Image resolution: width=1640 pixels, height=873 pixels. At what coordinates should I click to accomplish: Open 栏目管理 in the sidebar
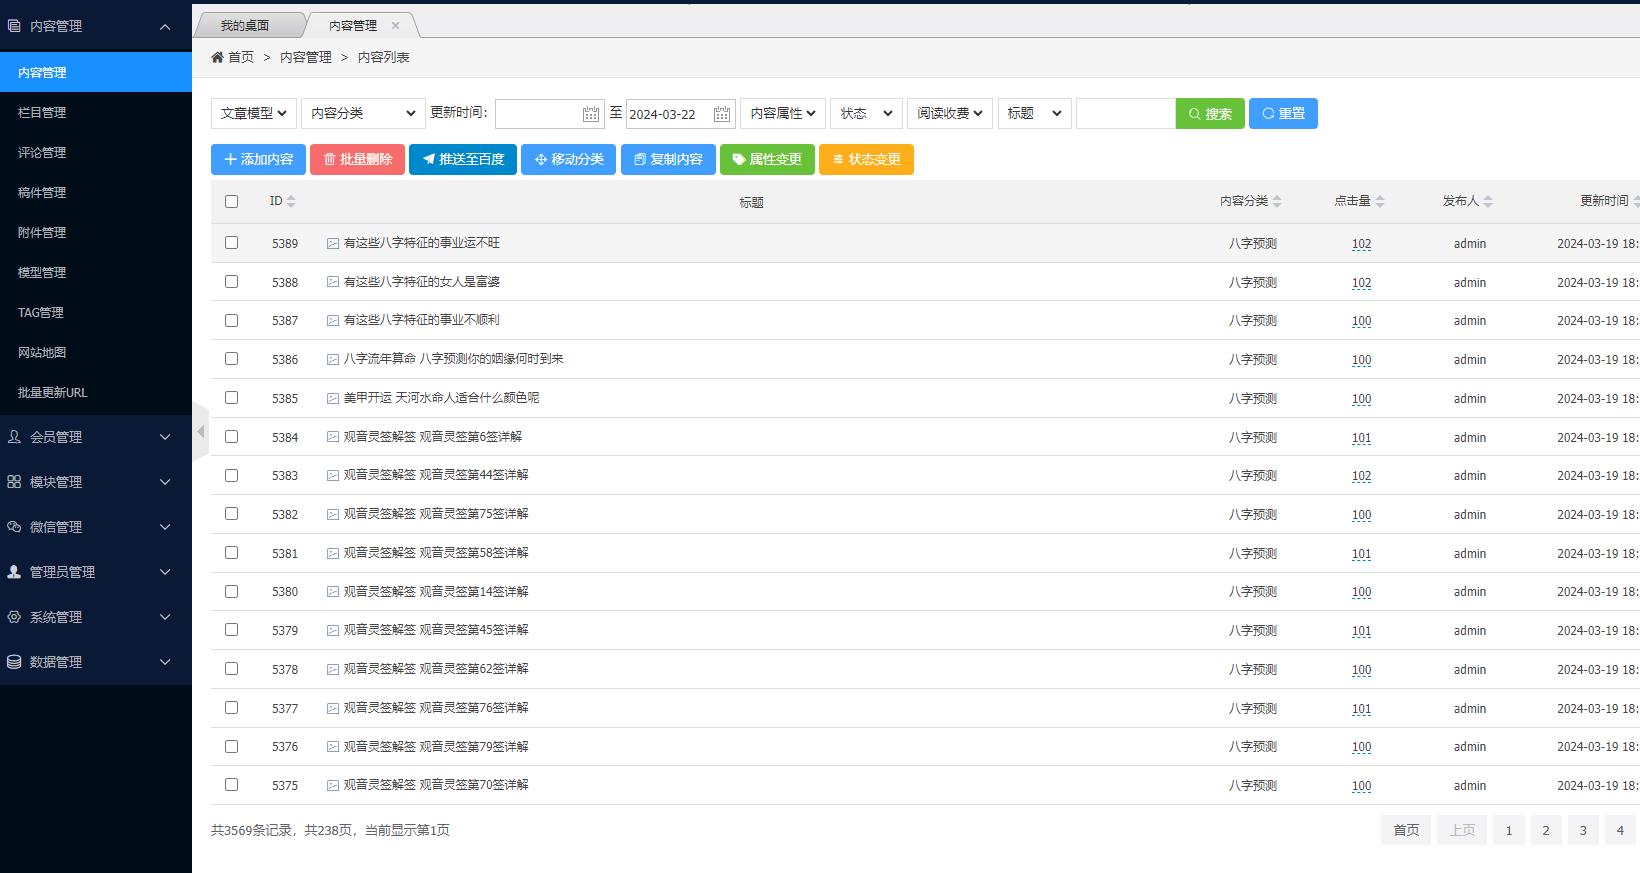(x=42, y=113)
